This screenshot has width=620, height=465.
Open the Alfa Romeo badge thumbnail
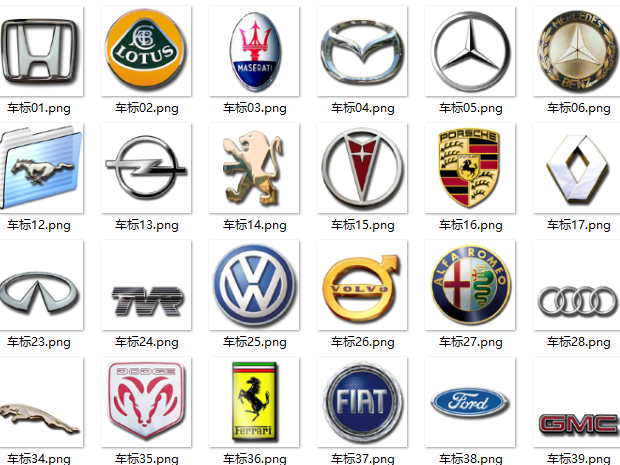tap(470, 285)
